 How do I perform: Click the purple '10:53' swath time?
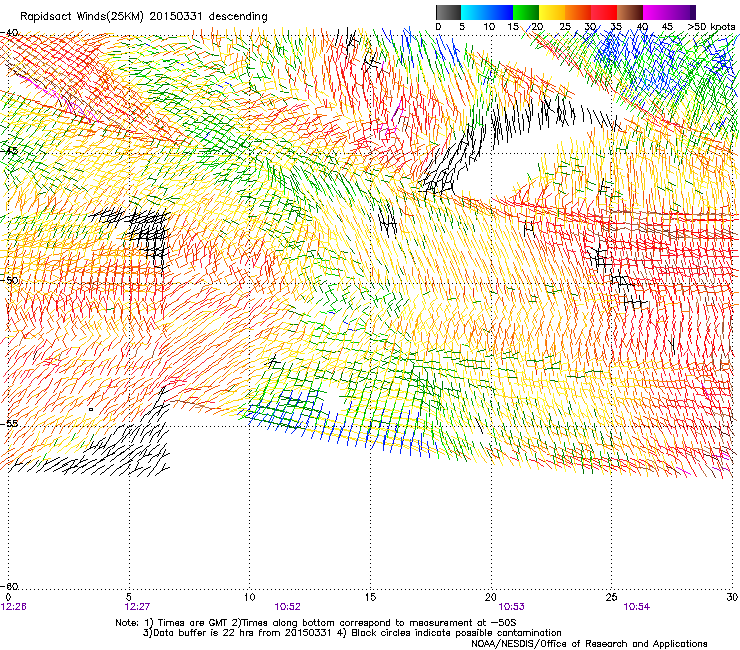512,607
